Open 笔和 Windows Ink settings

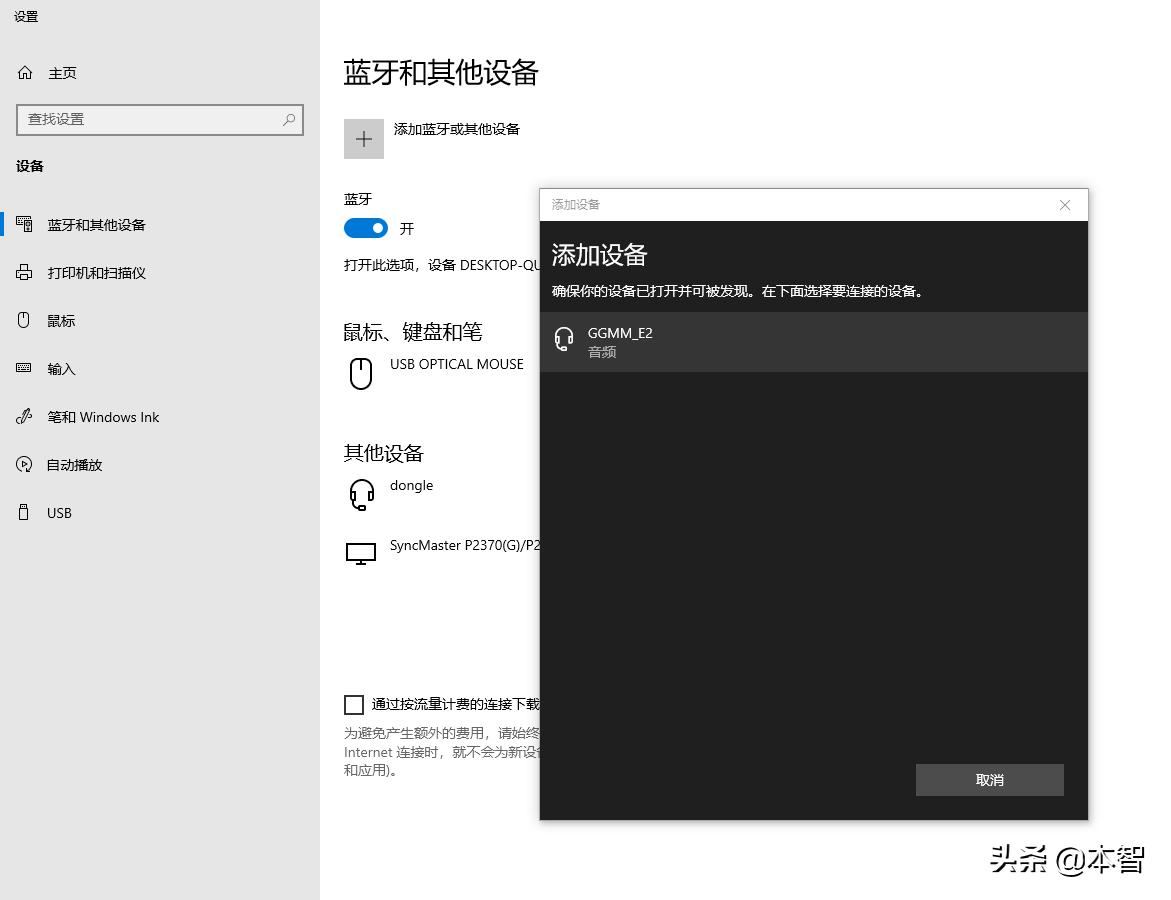click(103, 417)
